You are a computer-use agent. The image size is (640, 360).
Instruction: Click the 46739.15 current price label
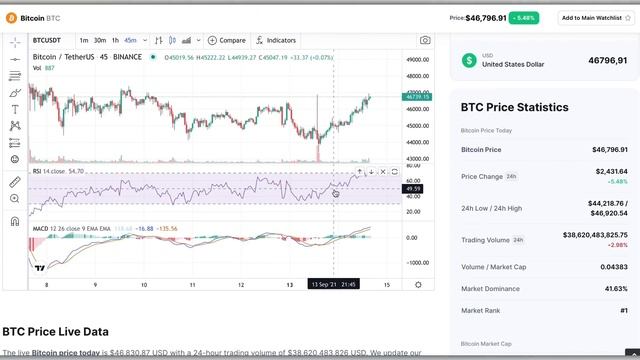tap(417, 97)
